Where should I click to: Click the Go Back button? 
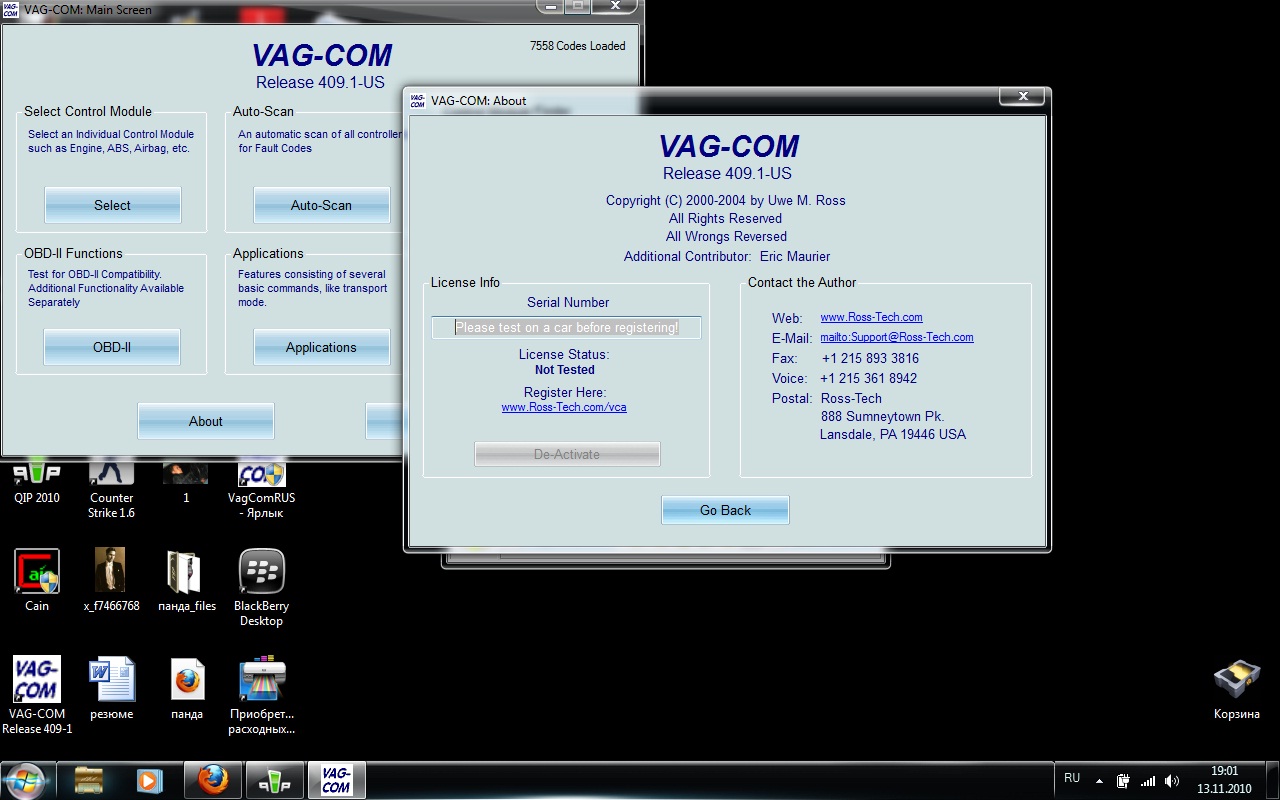[x=725, y=510]
